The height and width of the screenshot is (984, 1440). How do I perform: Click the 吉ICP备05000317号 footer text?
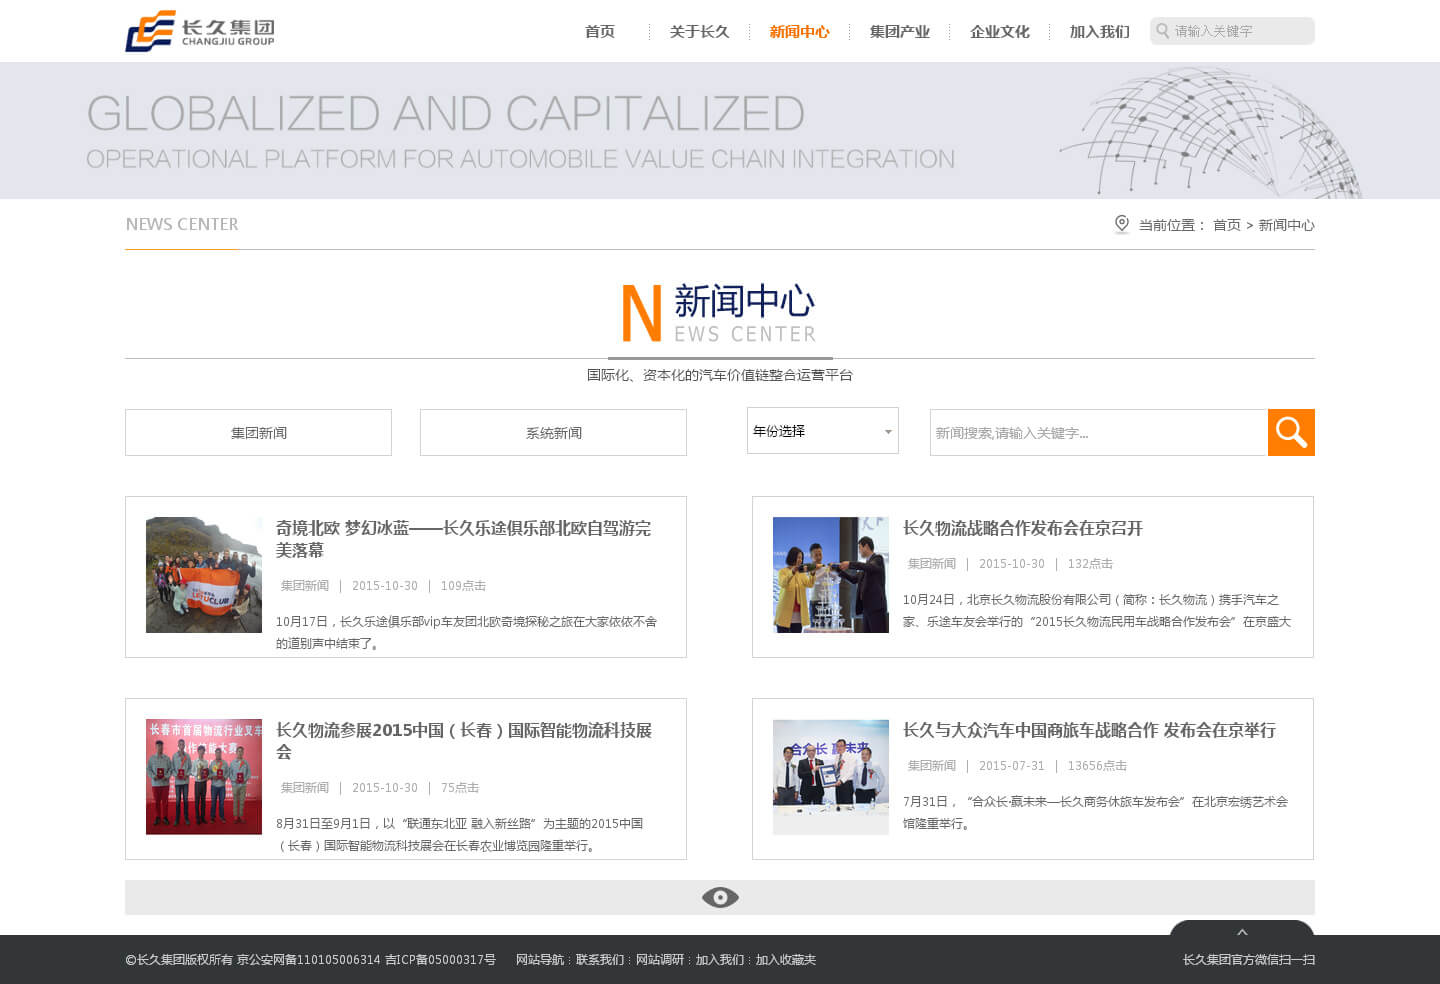click(440, 960)
